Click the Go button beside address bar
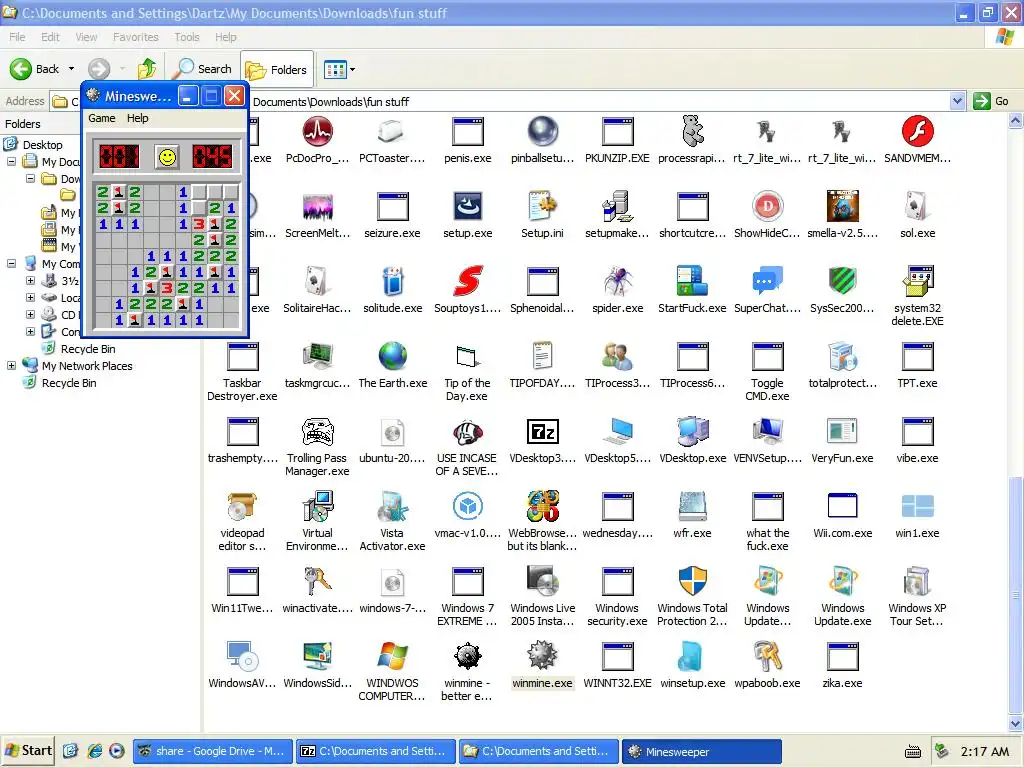Viewport: 1024px width, 768px height. pyautogui.click(x=991, y=101)
